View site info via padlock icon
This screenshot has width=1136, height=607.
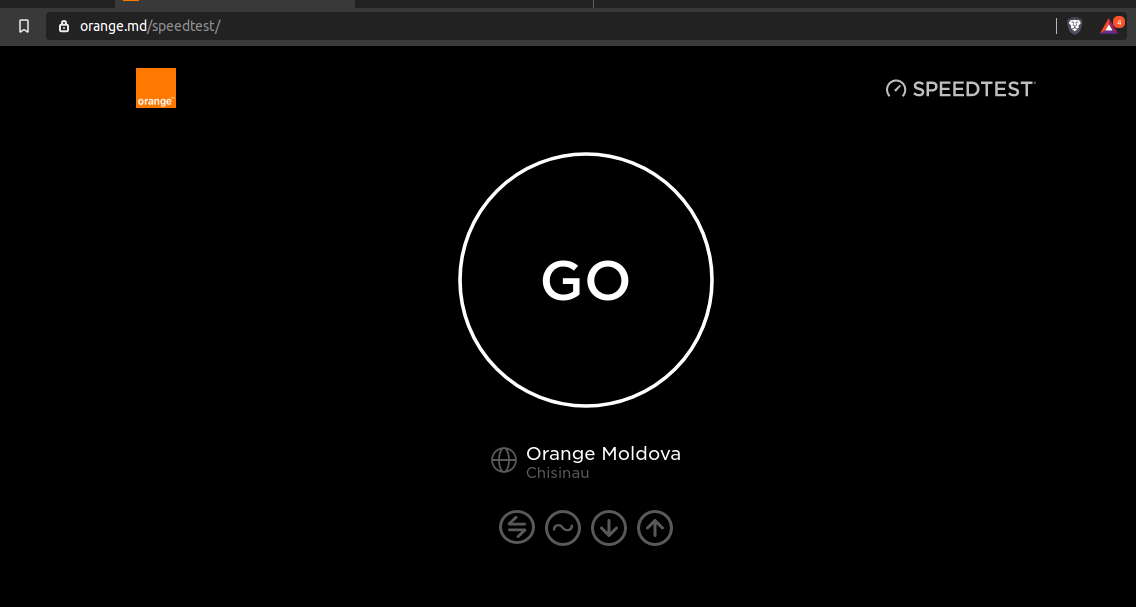(x=64, y=26)
